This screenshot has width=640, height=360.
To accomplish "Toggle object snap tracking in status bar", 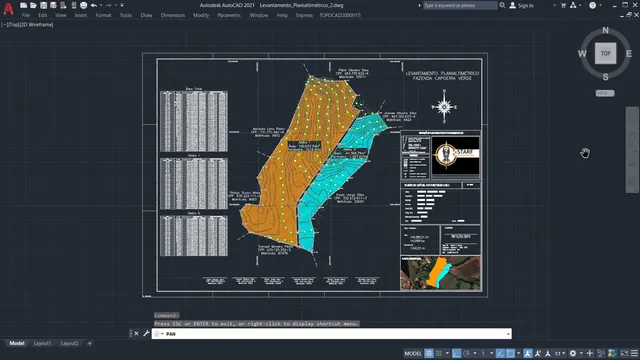I will 500,353.
